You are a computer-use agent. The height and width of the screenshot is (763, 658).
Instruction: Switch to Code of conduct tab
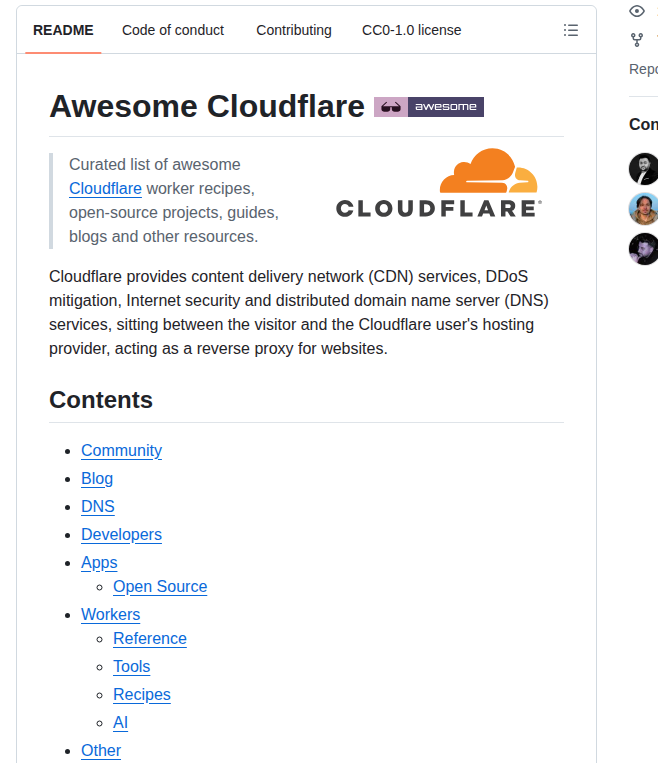click(x=173, y=30)
